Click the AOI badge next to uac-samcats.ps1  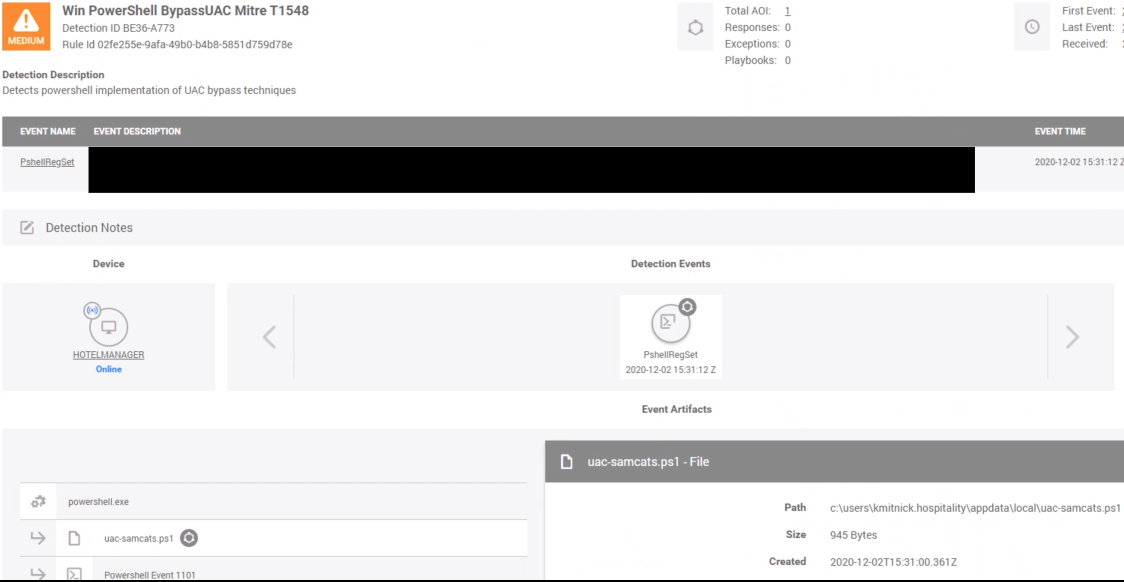(x=189, y=538)
